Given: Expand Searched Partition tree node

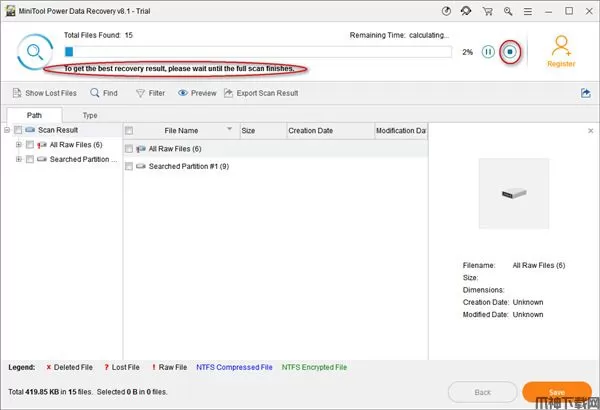Looking at the screenshot, I should 17,159.
